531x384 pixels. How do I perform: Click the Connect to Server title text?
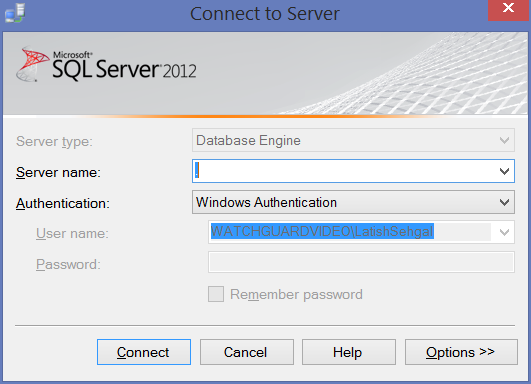pos(265,14)
